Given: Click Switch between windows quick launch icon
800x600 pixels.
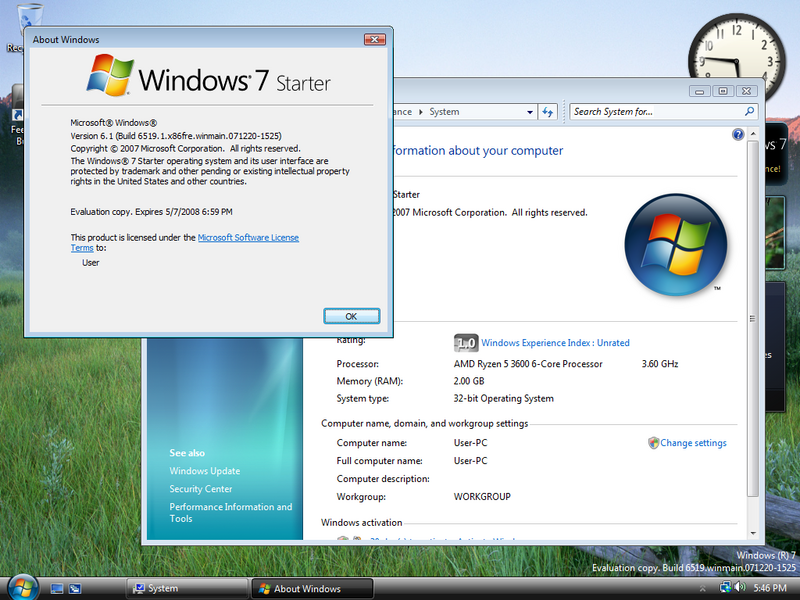Looking at the screenshot, I should tap(75, 589).
